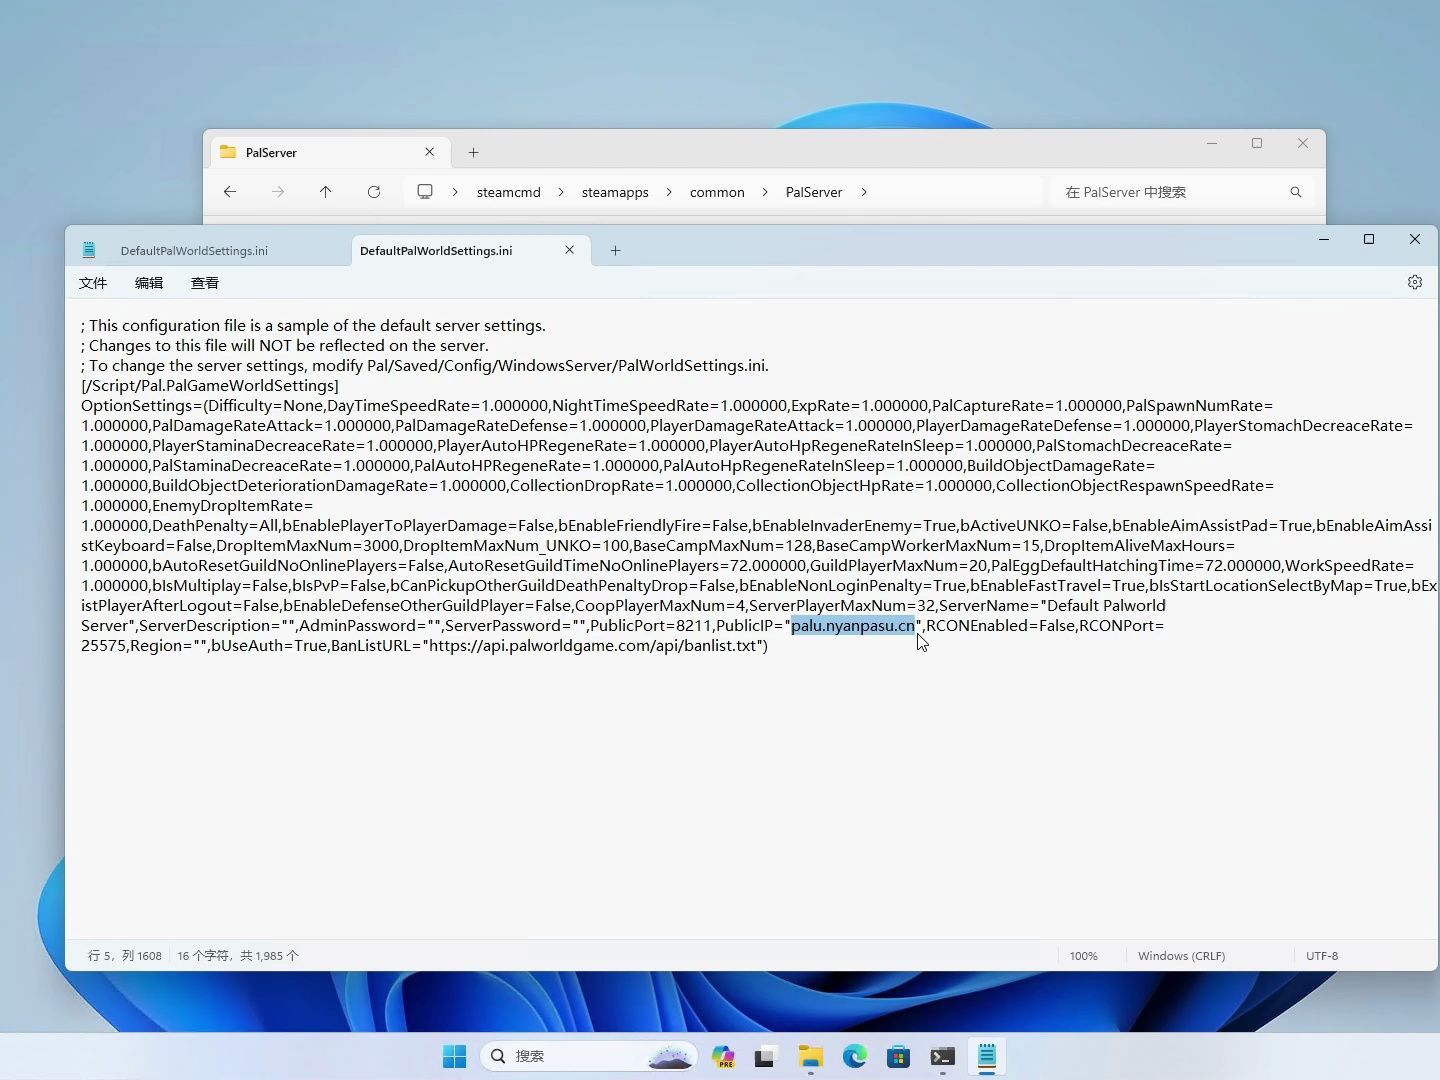
Task: Switch to Terminal from the taskbar
Action: click(942, 1056)
